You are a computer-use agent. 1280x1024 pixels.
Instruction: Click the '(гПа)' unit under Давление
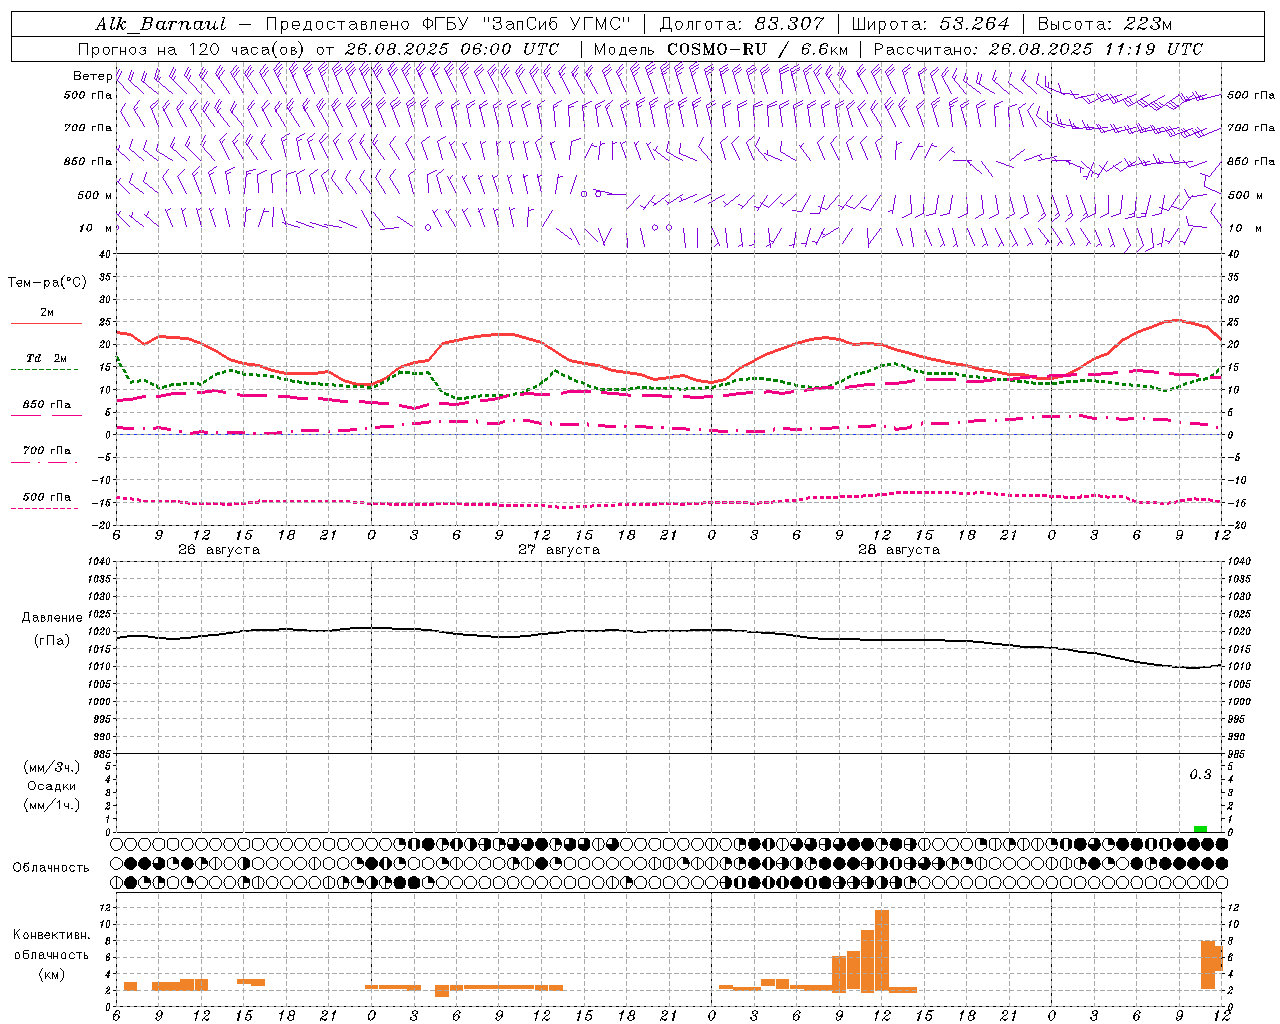click(x=52, y=641)
